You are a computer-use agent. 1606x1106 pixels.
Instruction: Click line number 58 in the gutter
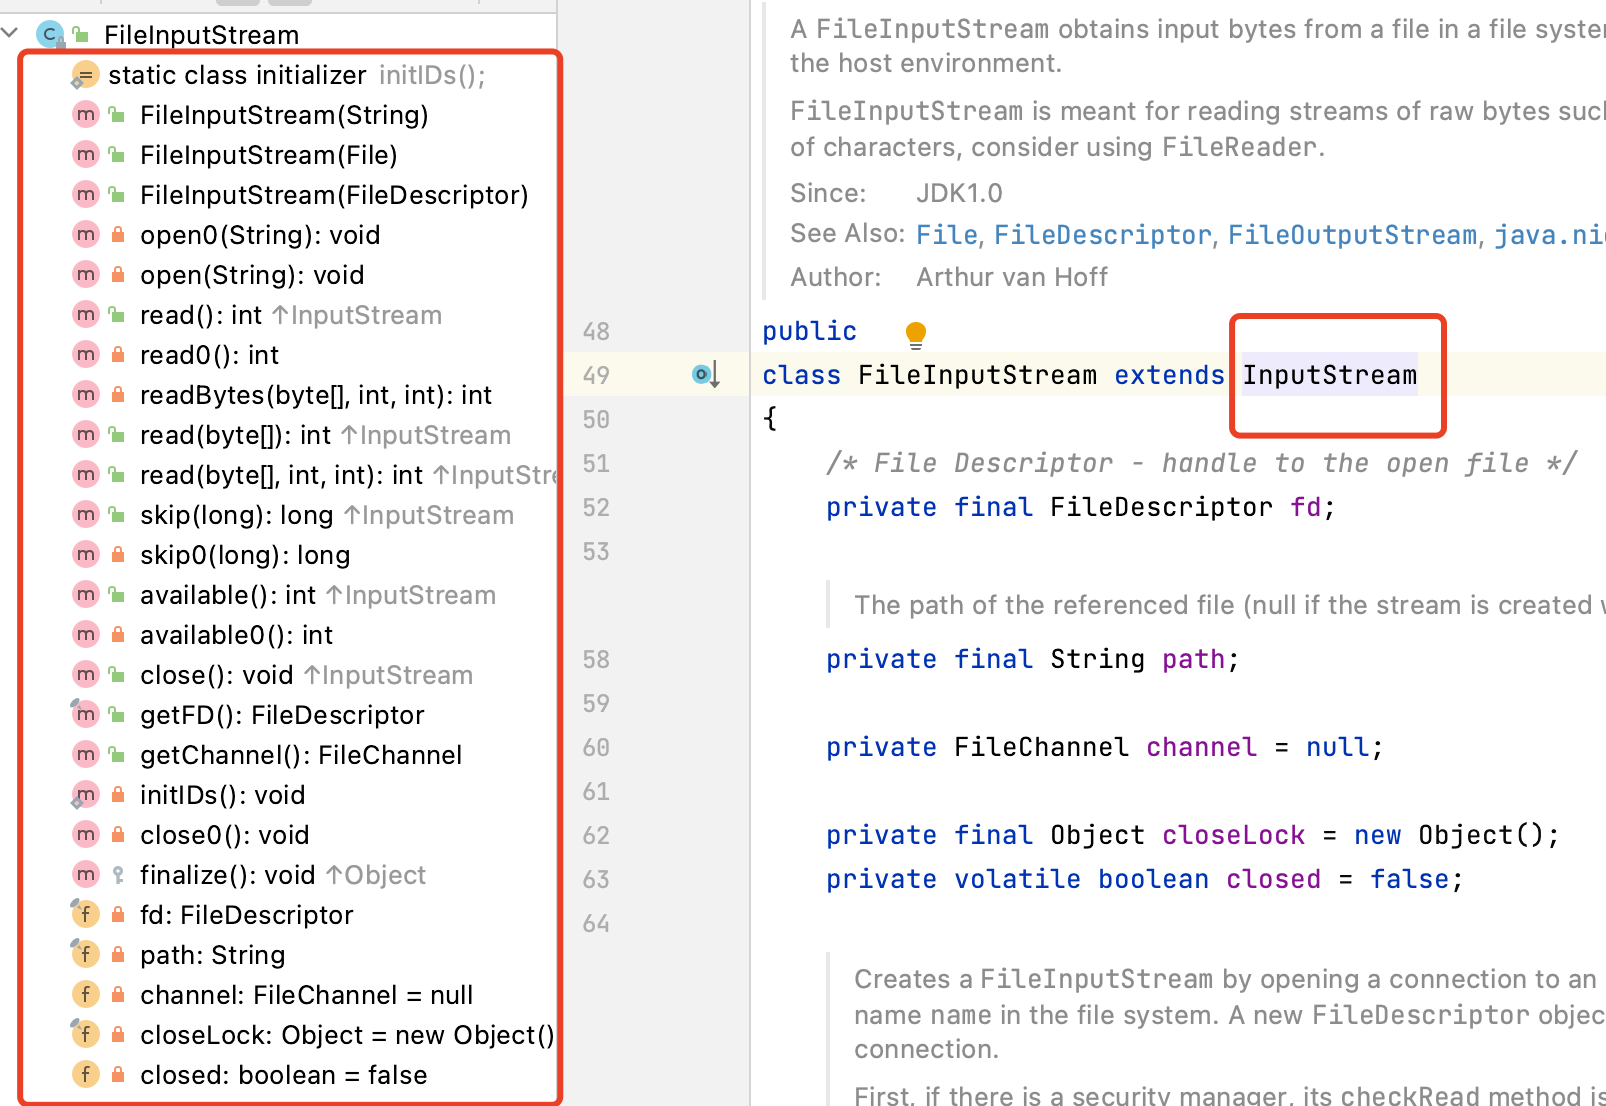(x=596, y=659)
